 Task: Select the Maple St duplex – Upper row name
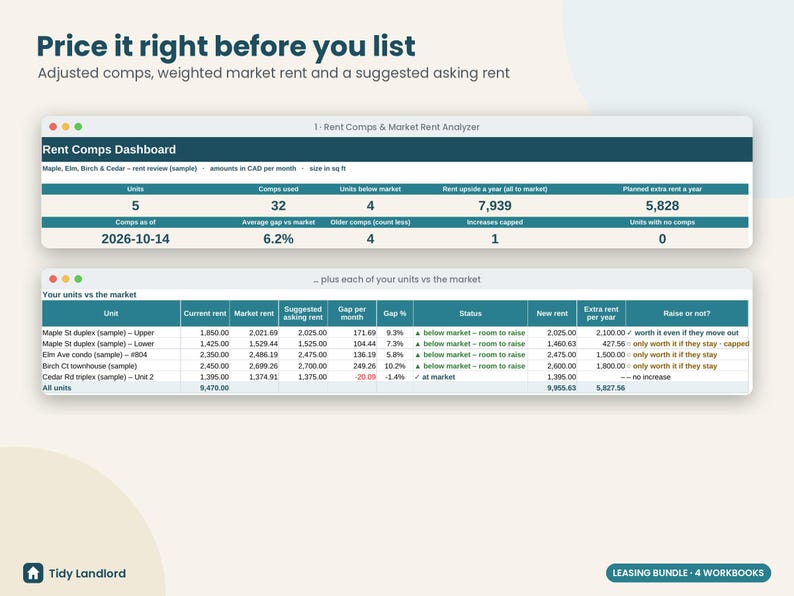pyautogui.click(x=98, y=333)
